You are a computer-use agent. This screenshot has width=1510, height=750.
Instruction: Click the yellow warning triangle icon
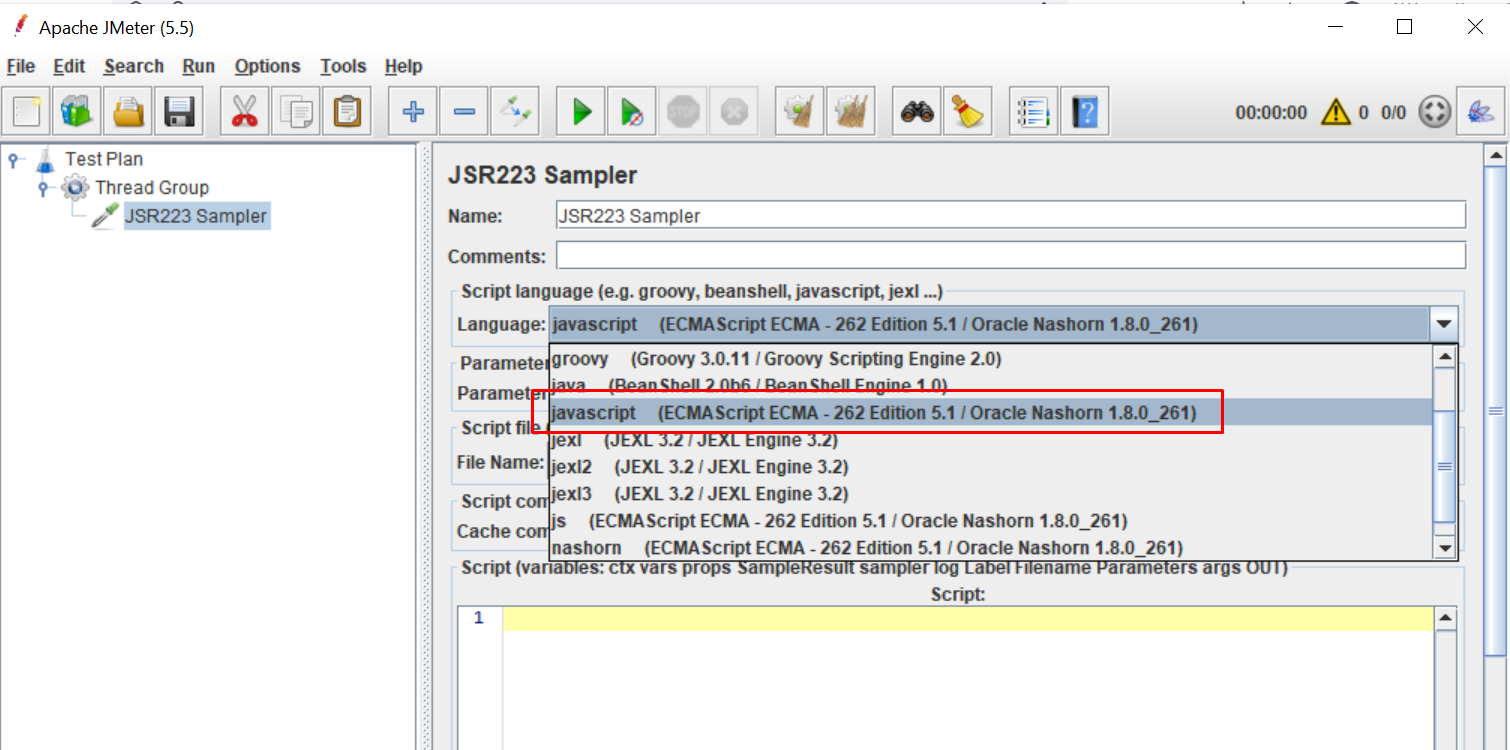pyautogui.click(x=1336, y=111)
